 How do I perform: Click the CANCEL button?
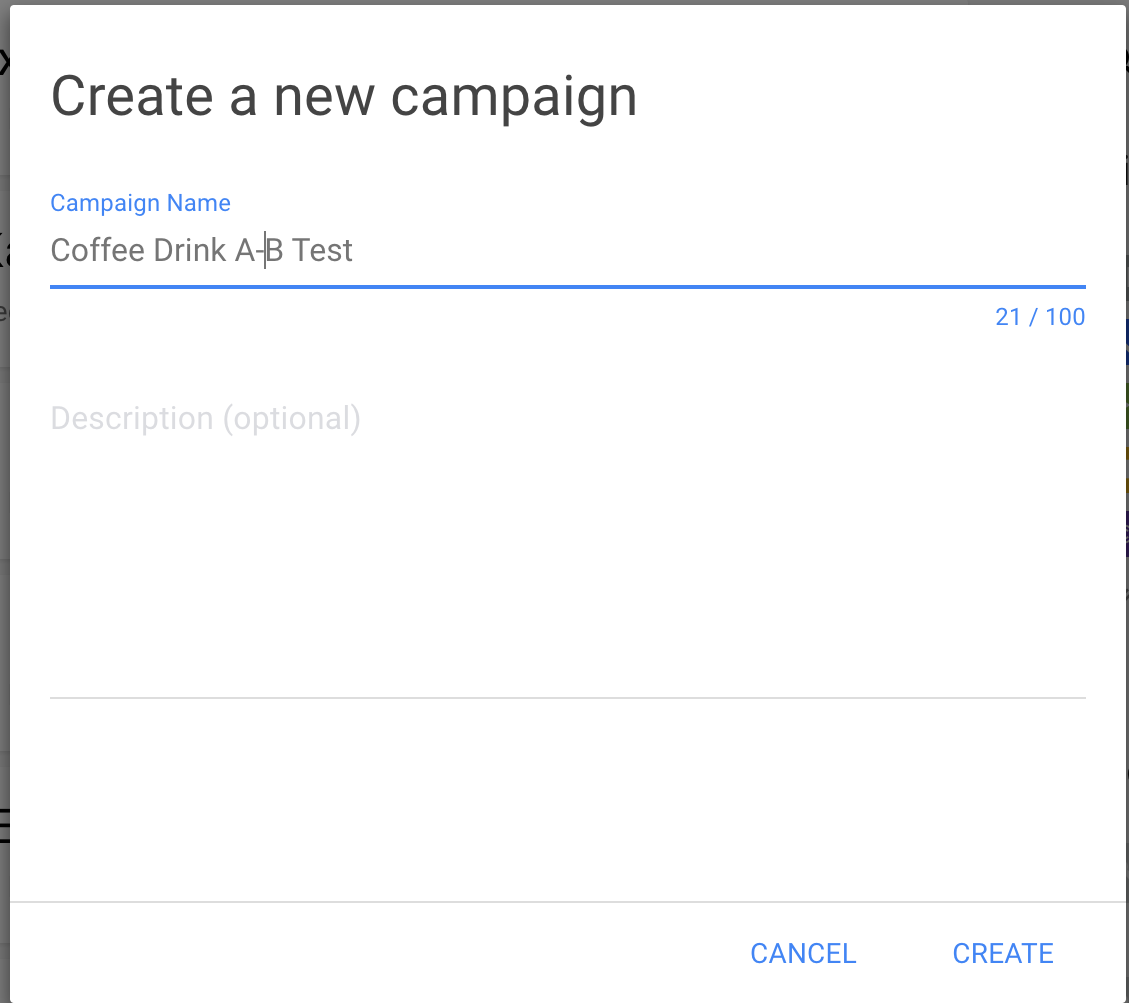(803, 953)
